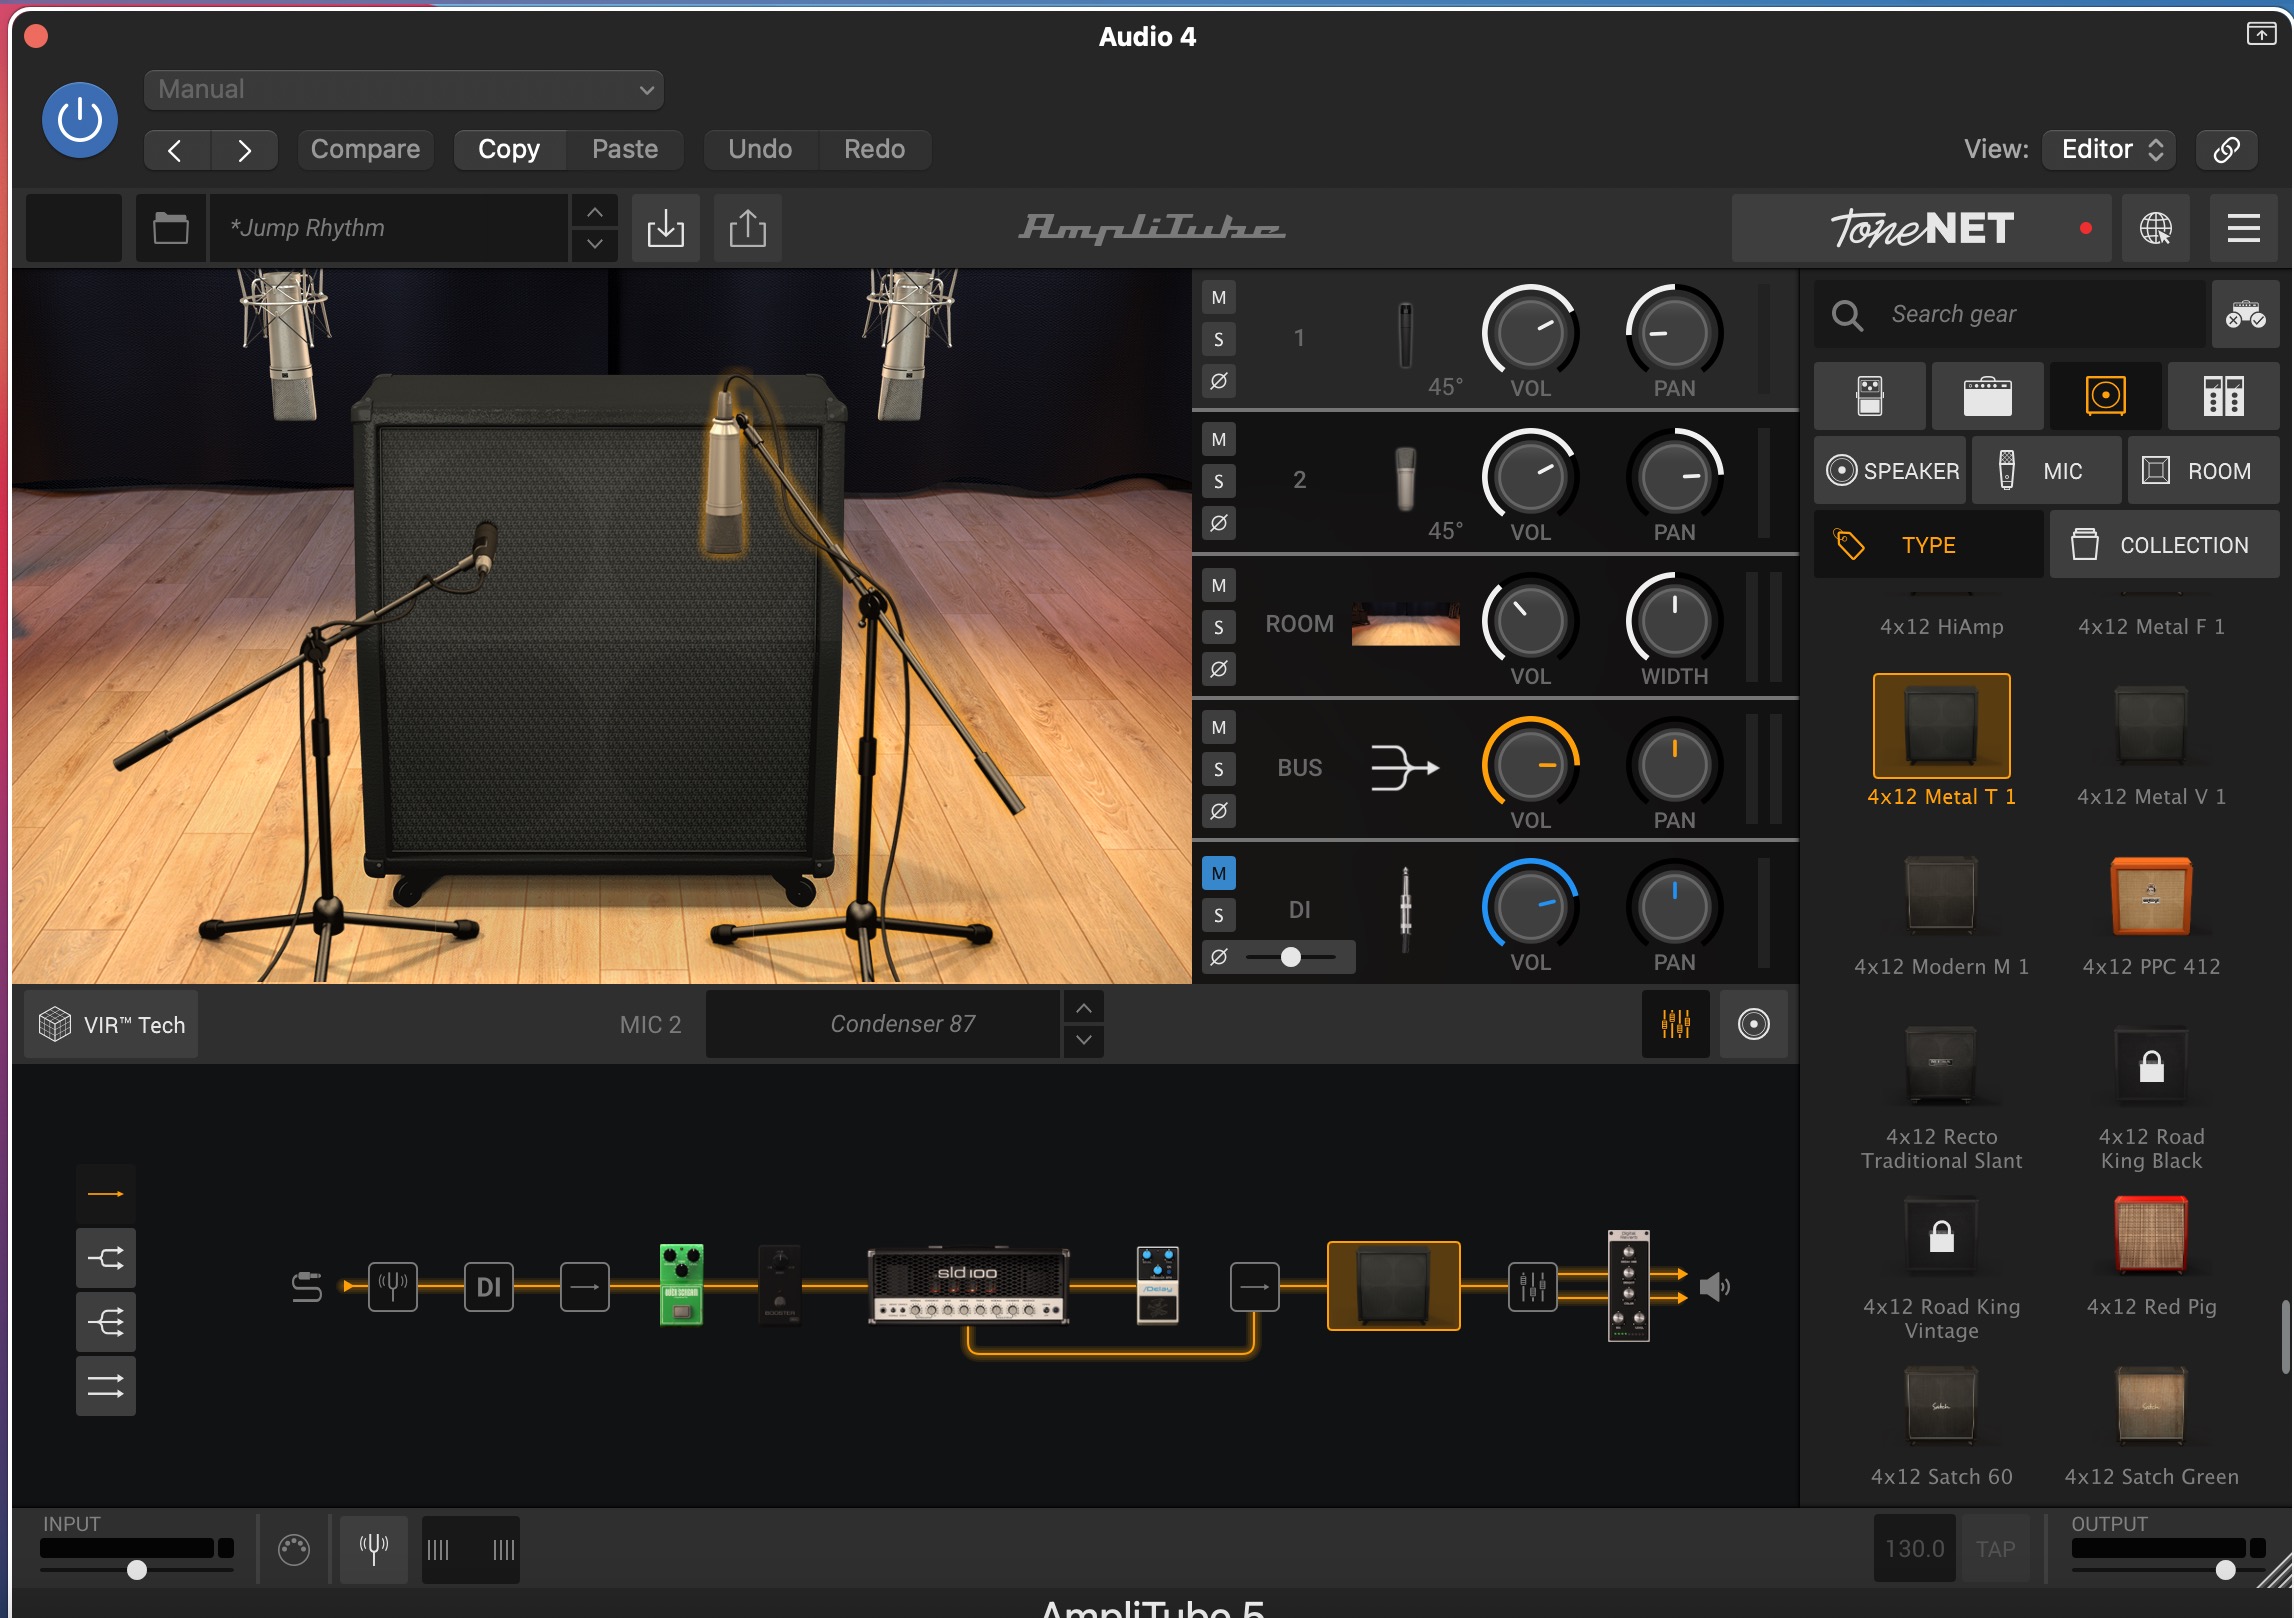Viewport: 2294px width, 1618px height.
Task: Select the rack effects gear category
Action: click(x=2224, y=397)
